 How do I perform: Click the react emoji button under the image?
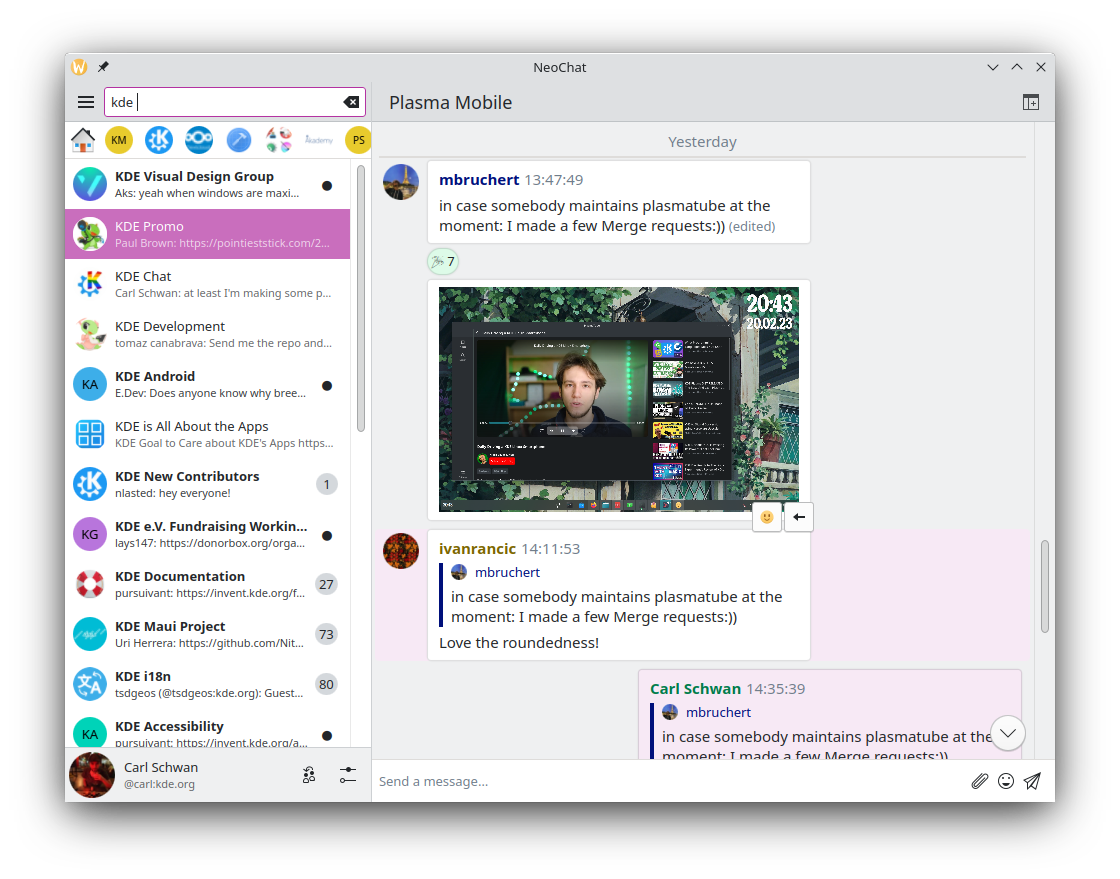766,517
